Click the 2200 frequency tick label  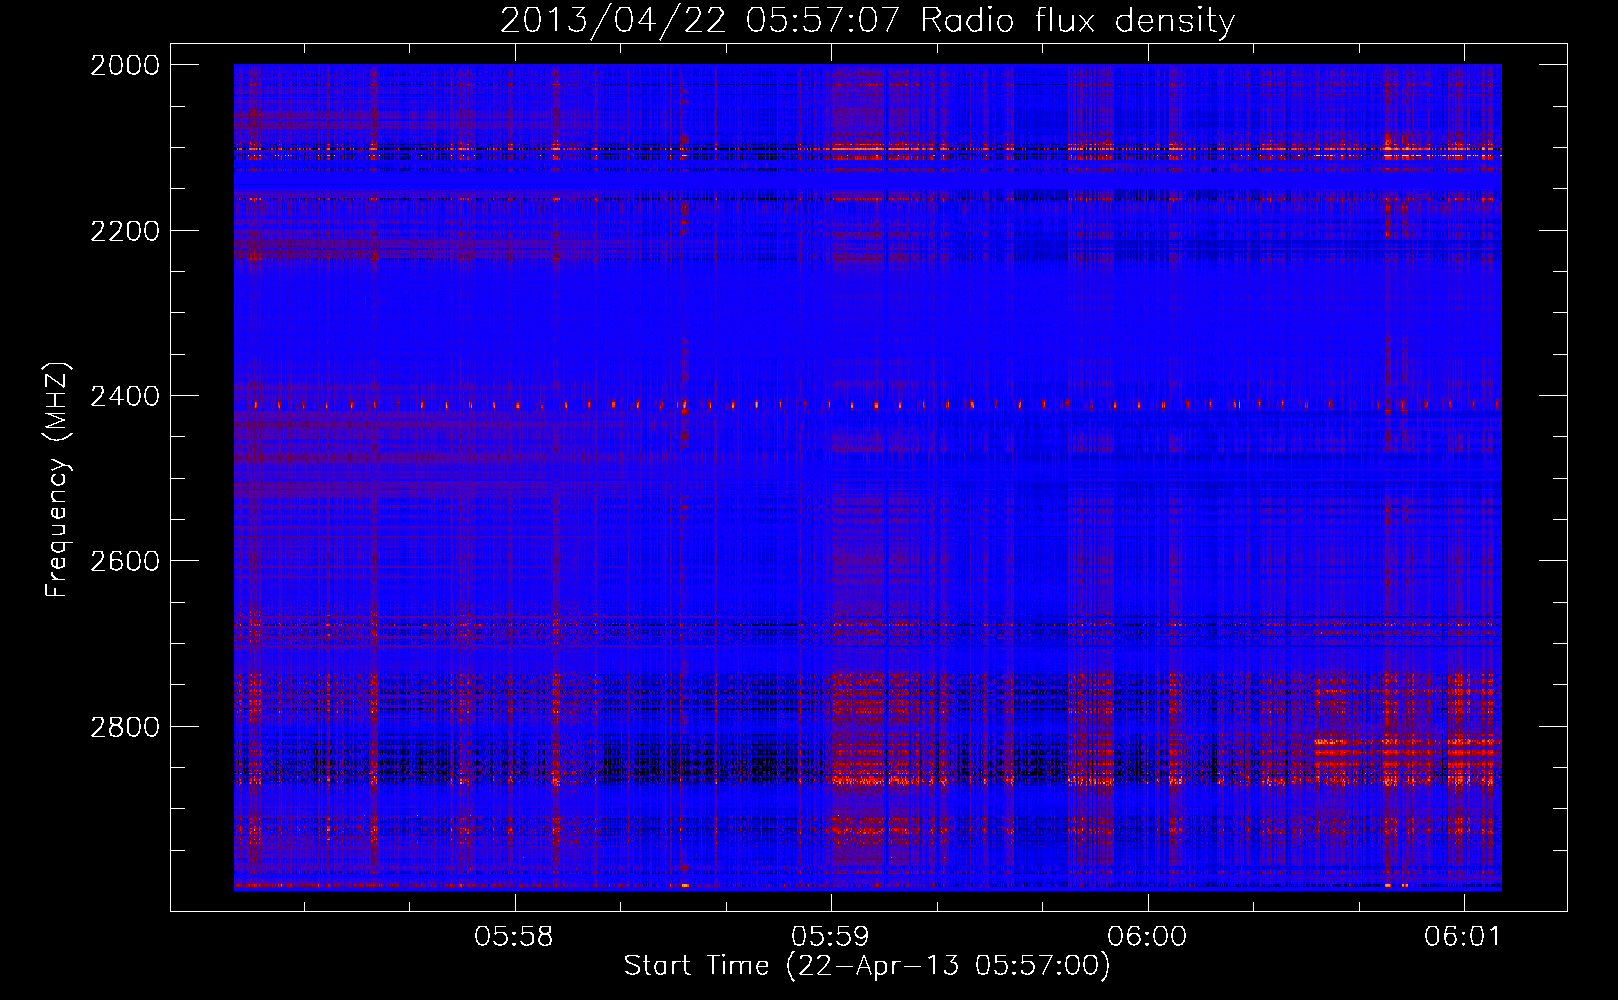pyautogui.click(x=125, y=231)
